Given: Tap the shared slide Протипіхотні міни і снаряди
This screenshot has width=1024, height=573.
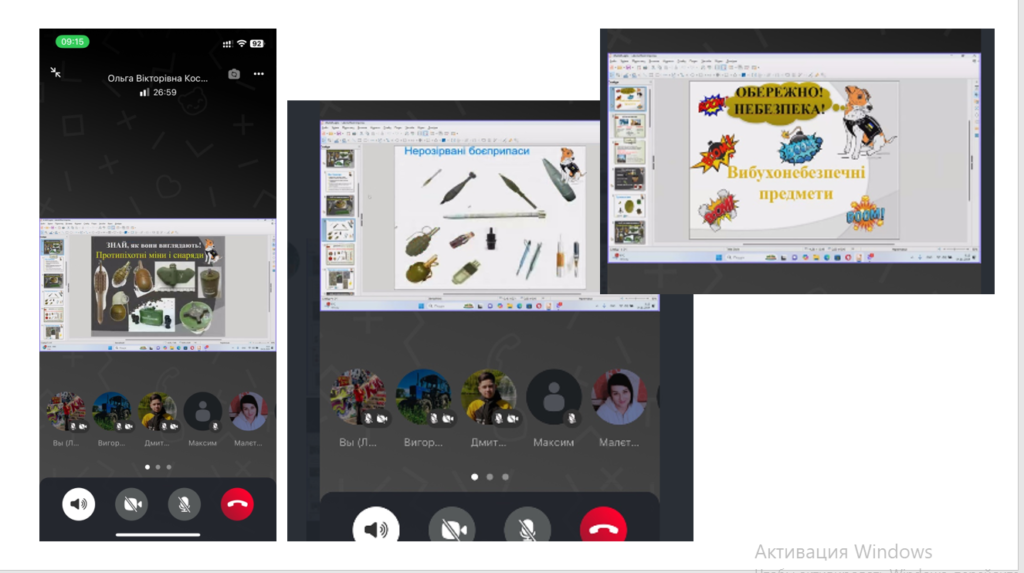Looking at the screenshot, I should tap(157, 285).
